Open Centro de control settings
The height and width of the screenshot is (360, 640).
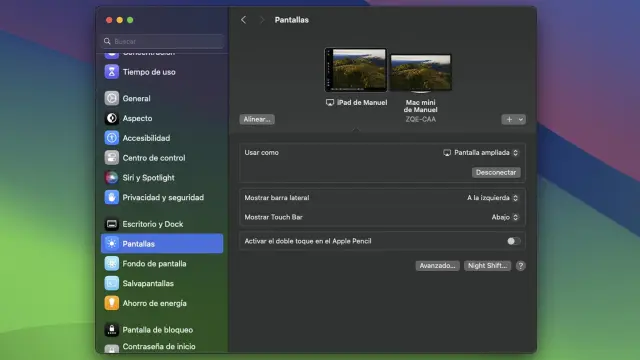[x=162, y=158]
